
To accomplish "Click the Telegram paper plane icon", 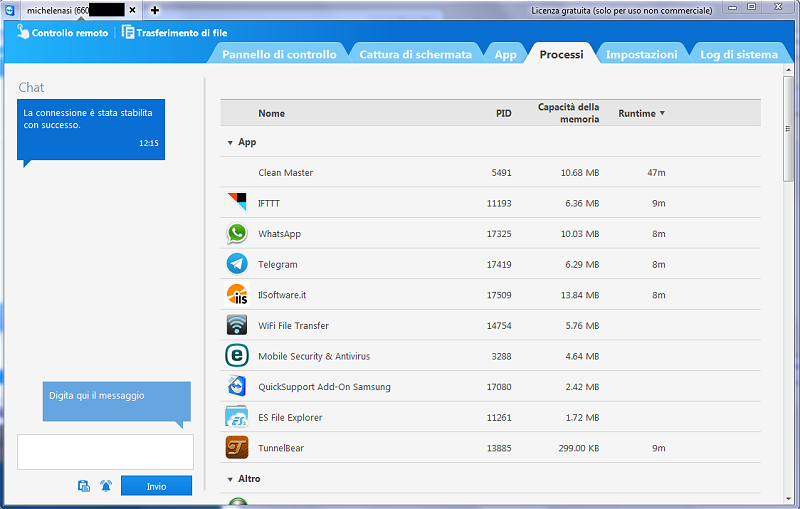I will click(x=237, y=264).
